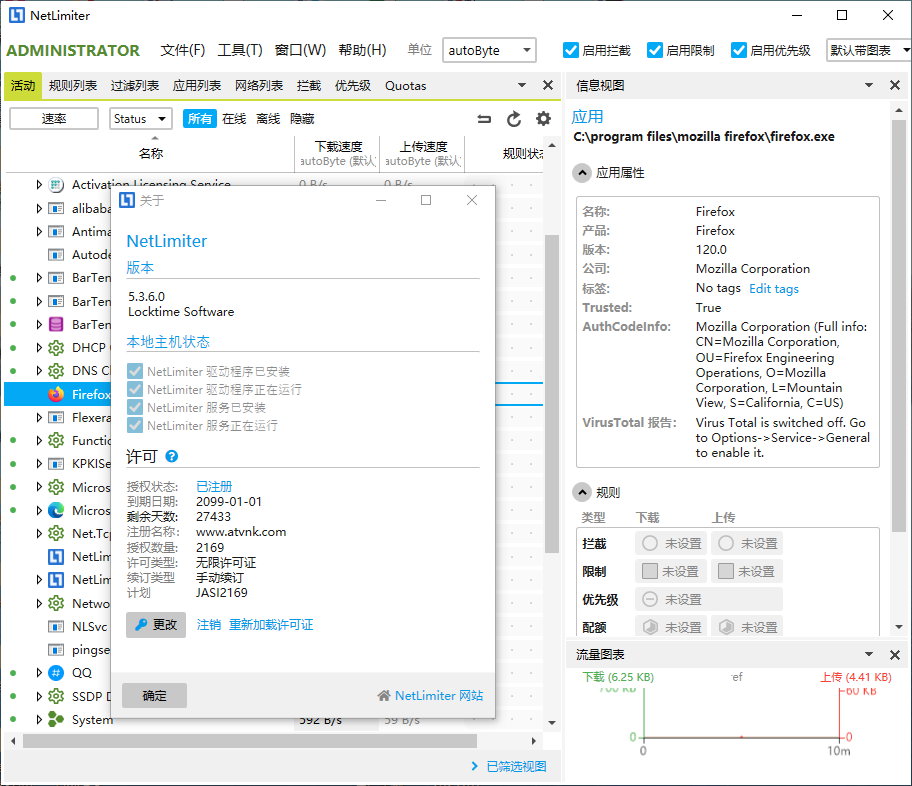Click the activity list horizontal scrollbar
The width and height of the screenshot is (912, 786).
(x=250, y=741)
